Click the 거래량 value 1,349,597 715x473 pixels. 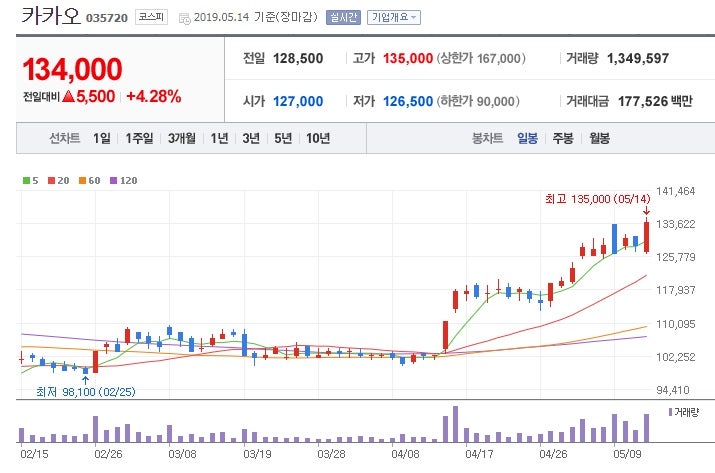tap(638, 58)
